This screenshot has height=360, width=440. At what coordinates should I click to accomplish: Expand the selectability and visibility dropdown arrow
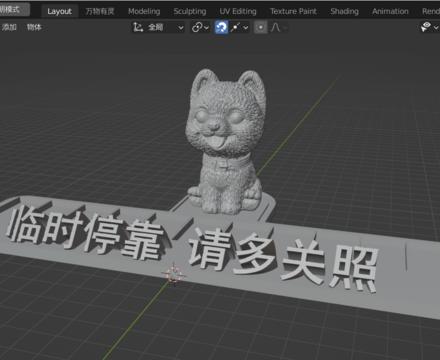(x=436, y=28)
